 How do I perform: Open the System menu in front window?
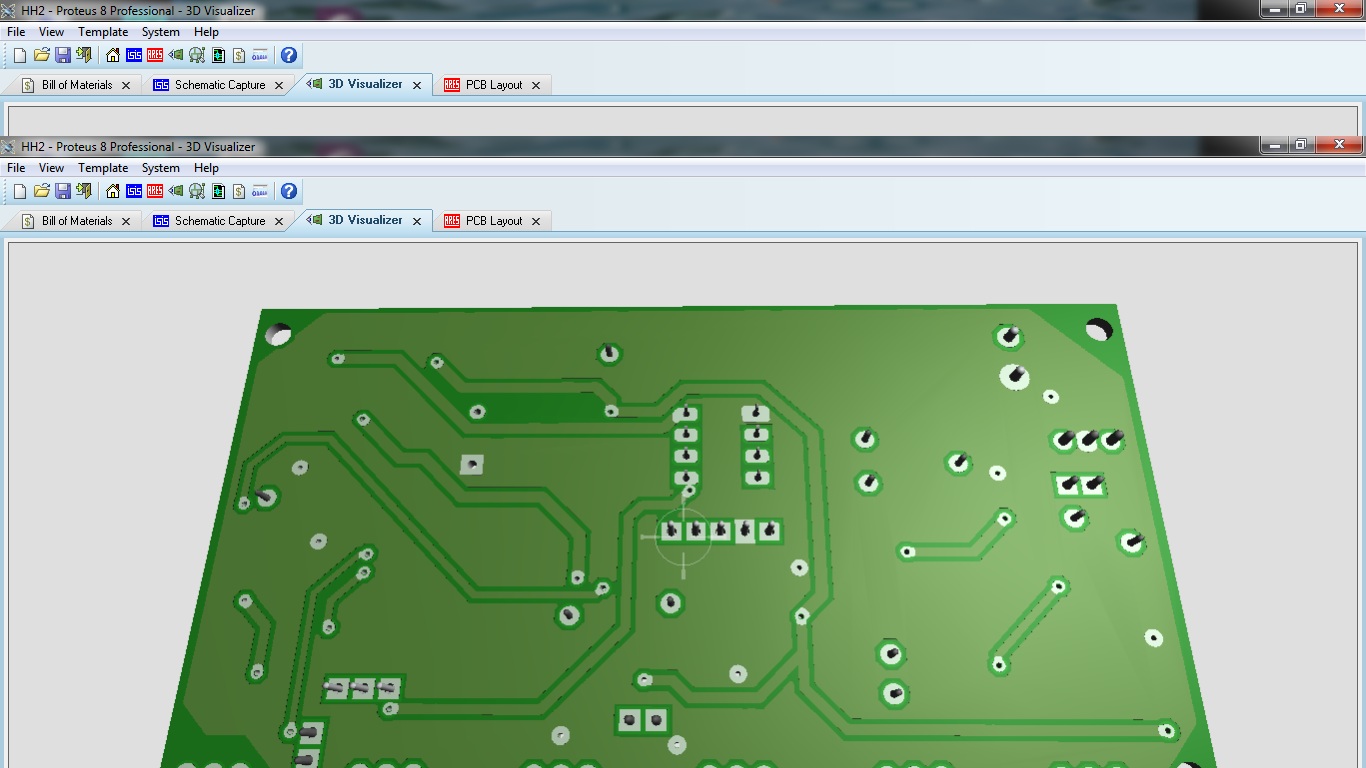click(x=161, y=168)
